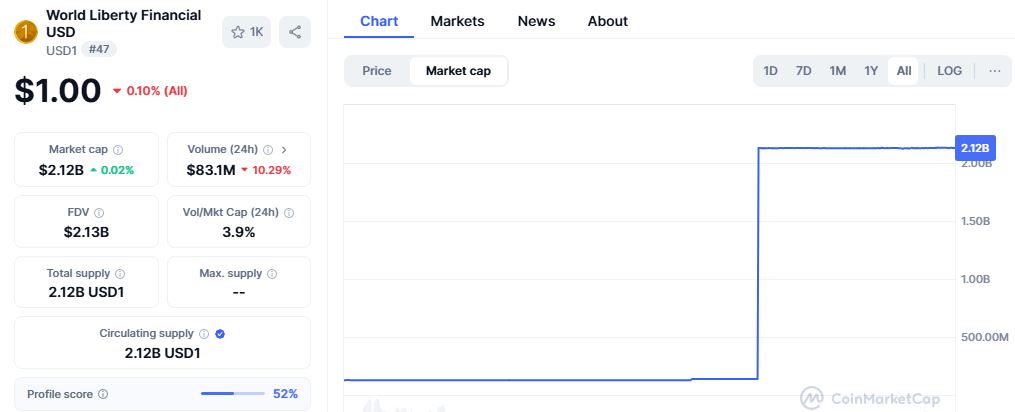Click the verified circulating supply badge

(x=220, y=334)
